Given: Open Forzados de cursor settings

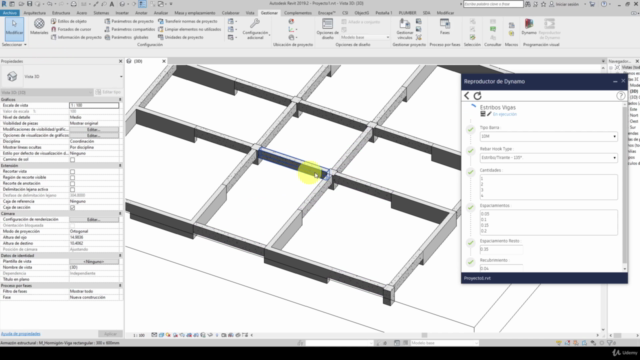Looking at the screenshot, I should click(71, 29).
